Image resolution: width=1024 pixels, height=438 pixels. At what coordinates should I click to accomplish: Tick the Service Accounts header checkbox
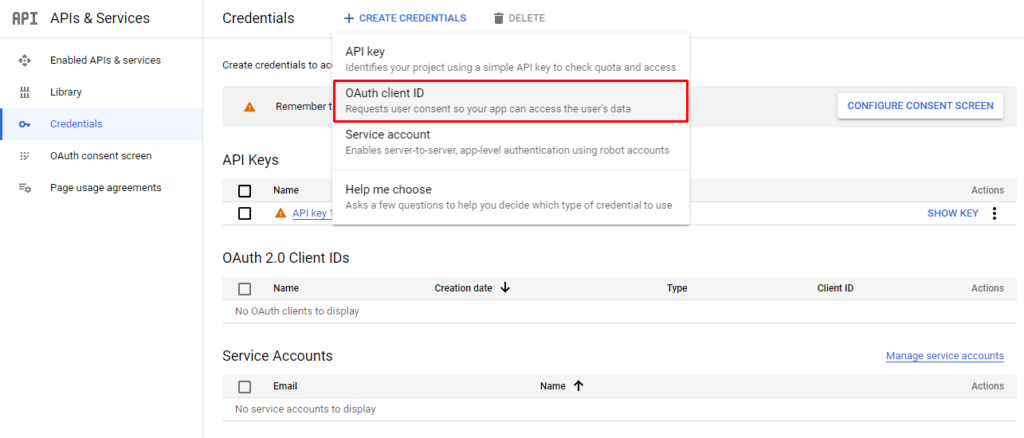pos(245,386)
